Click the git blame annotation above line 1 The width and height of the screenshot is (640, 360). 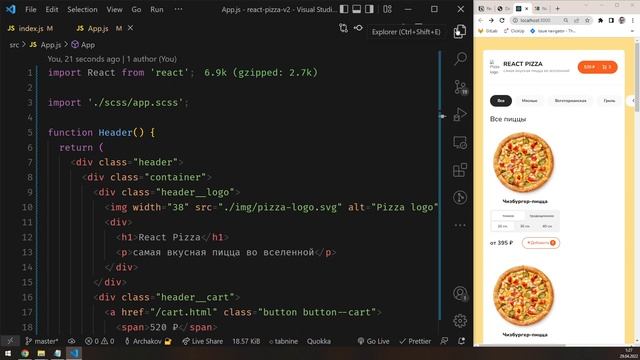tap(112, 59)
